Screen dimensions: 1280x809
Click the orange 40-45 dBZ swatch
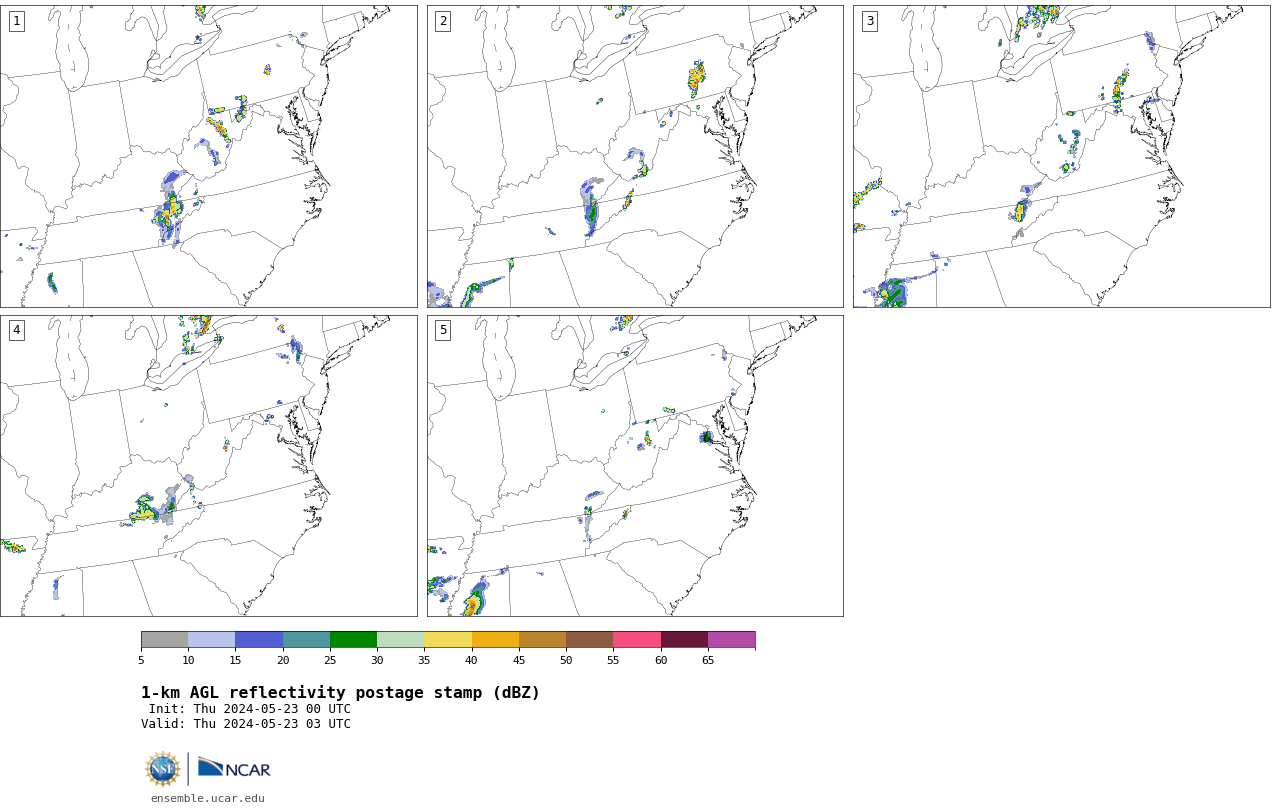pyautogui.click(x=495, y=640)
